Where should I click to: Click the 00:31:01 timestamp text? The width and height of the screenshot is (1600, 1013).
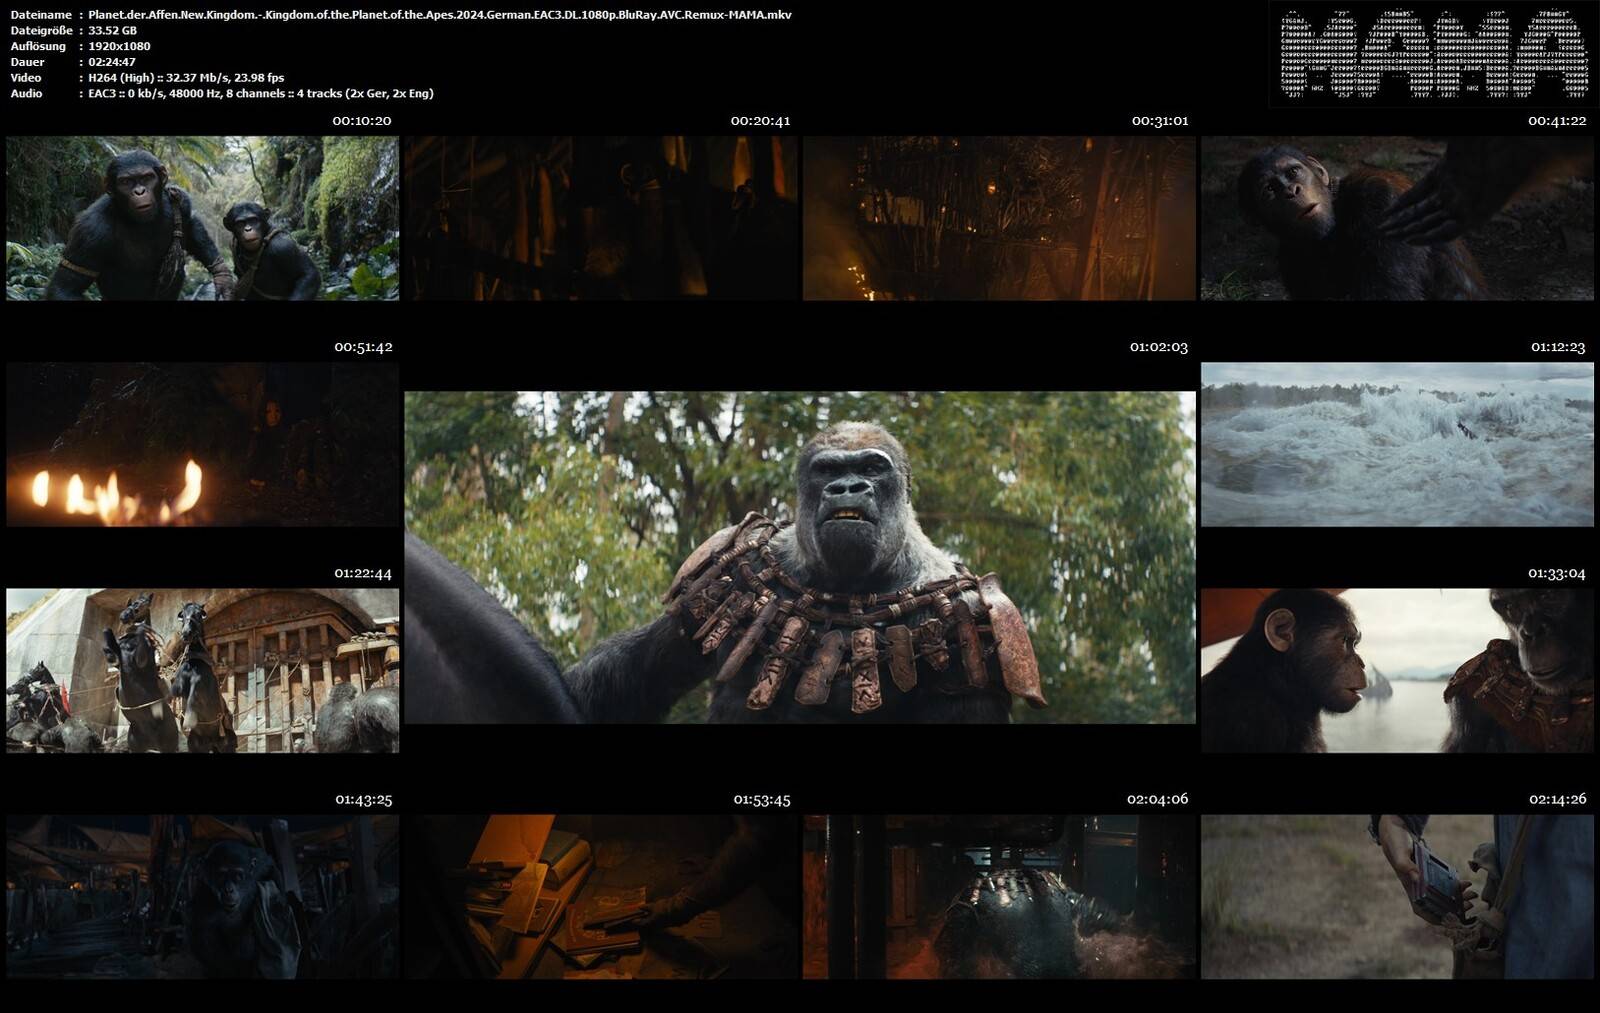[x=1160, y=121]
